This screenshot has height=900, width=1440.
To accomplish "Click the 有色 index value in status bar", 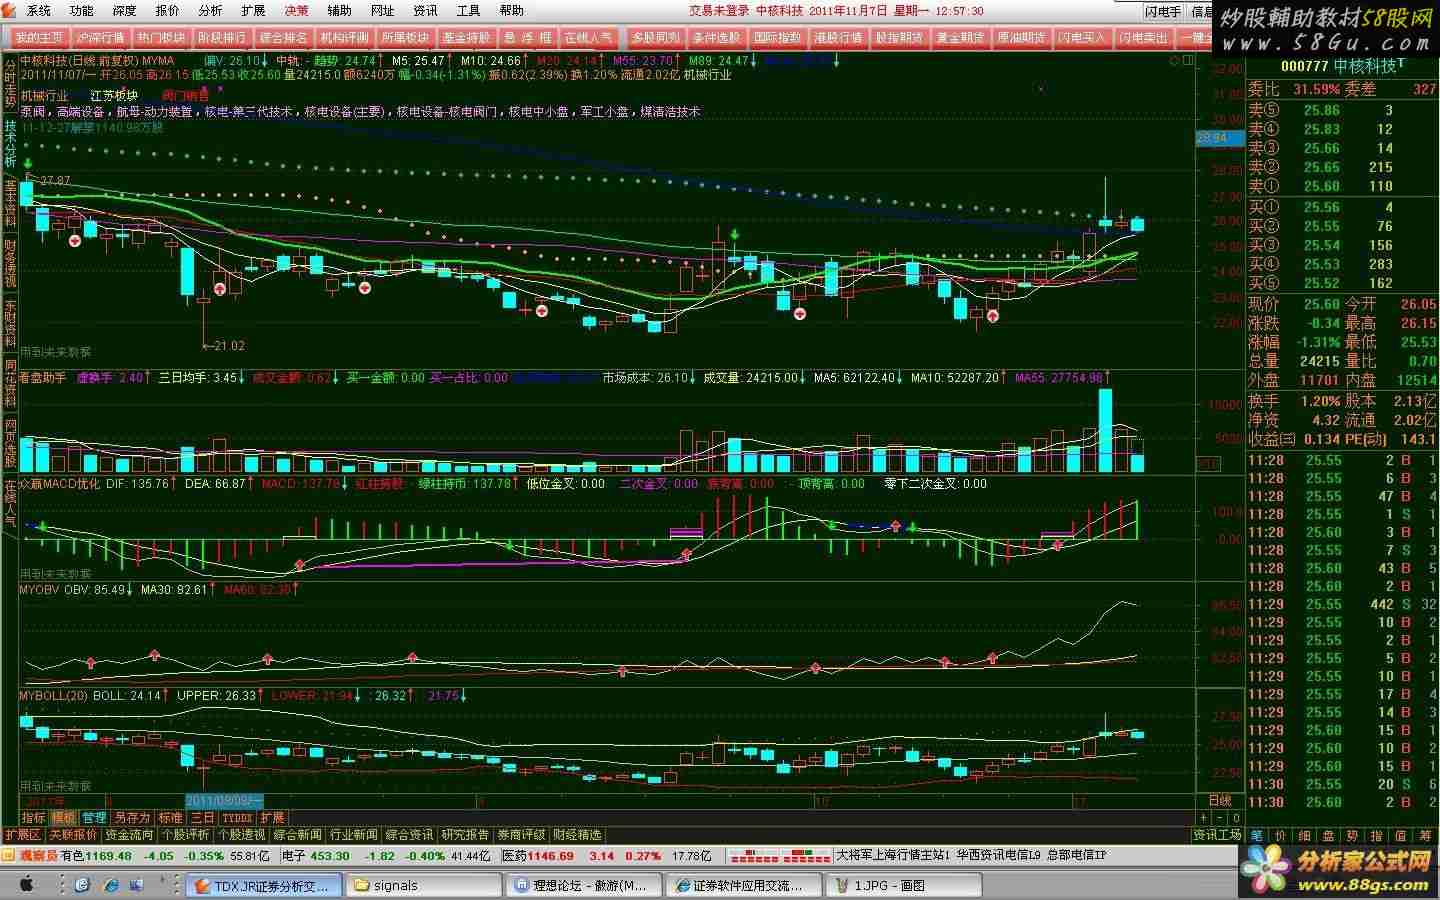I will coord(109,856).
